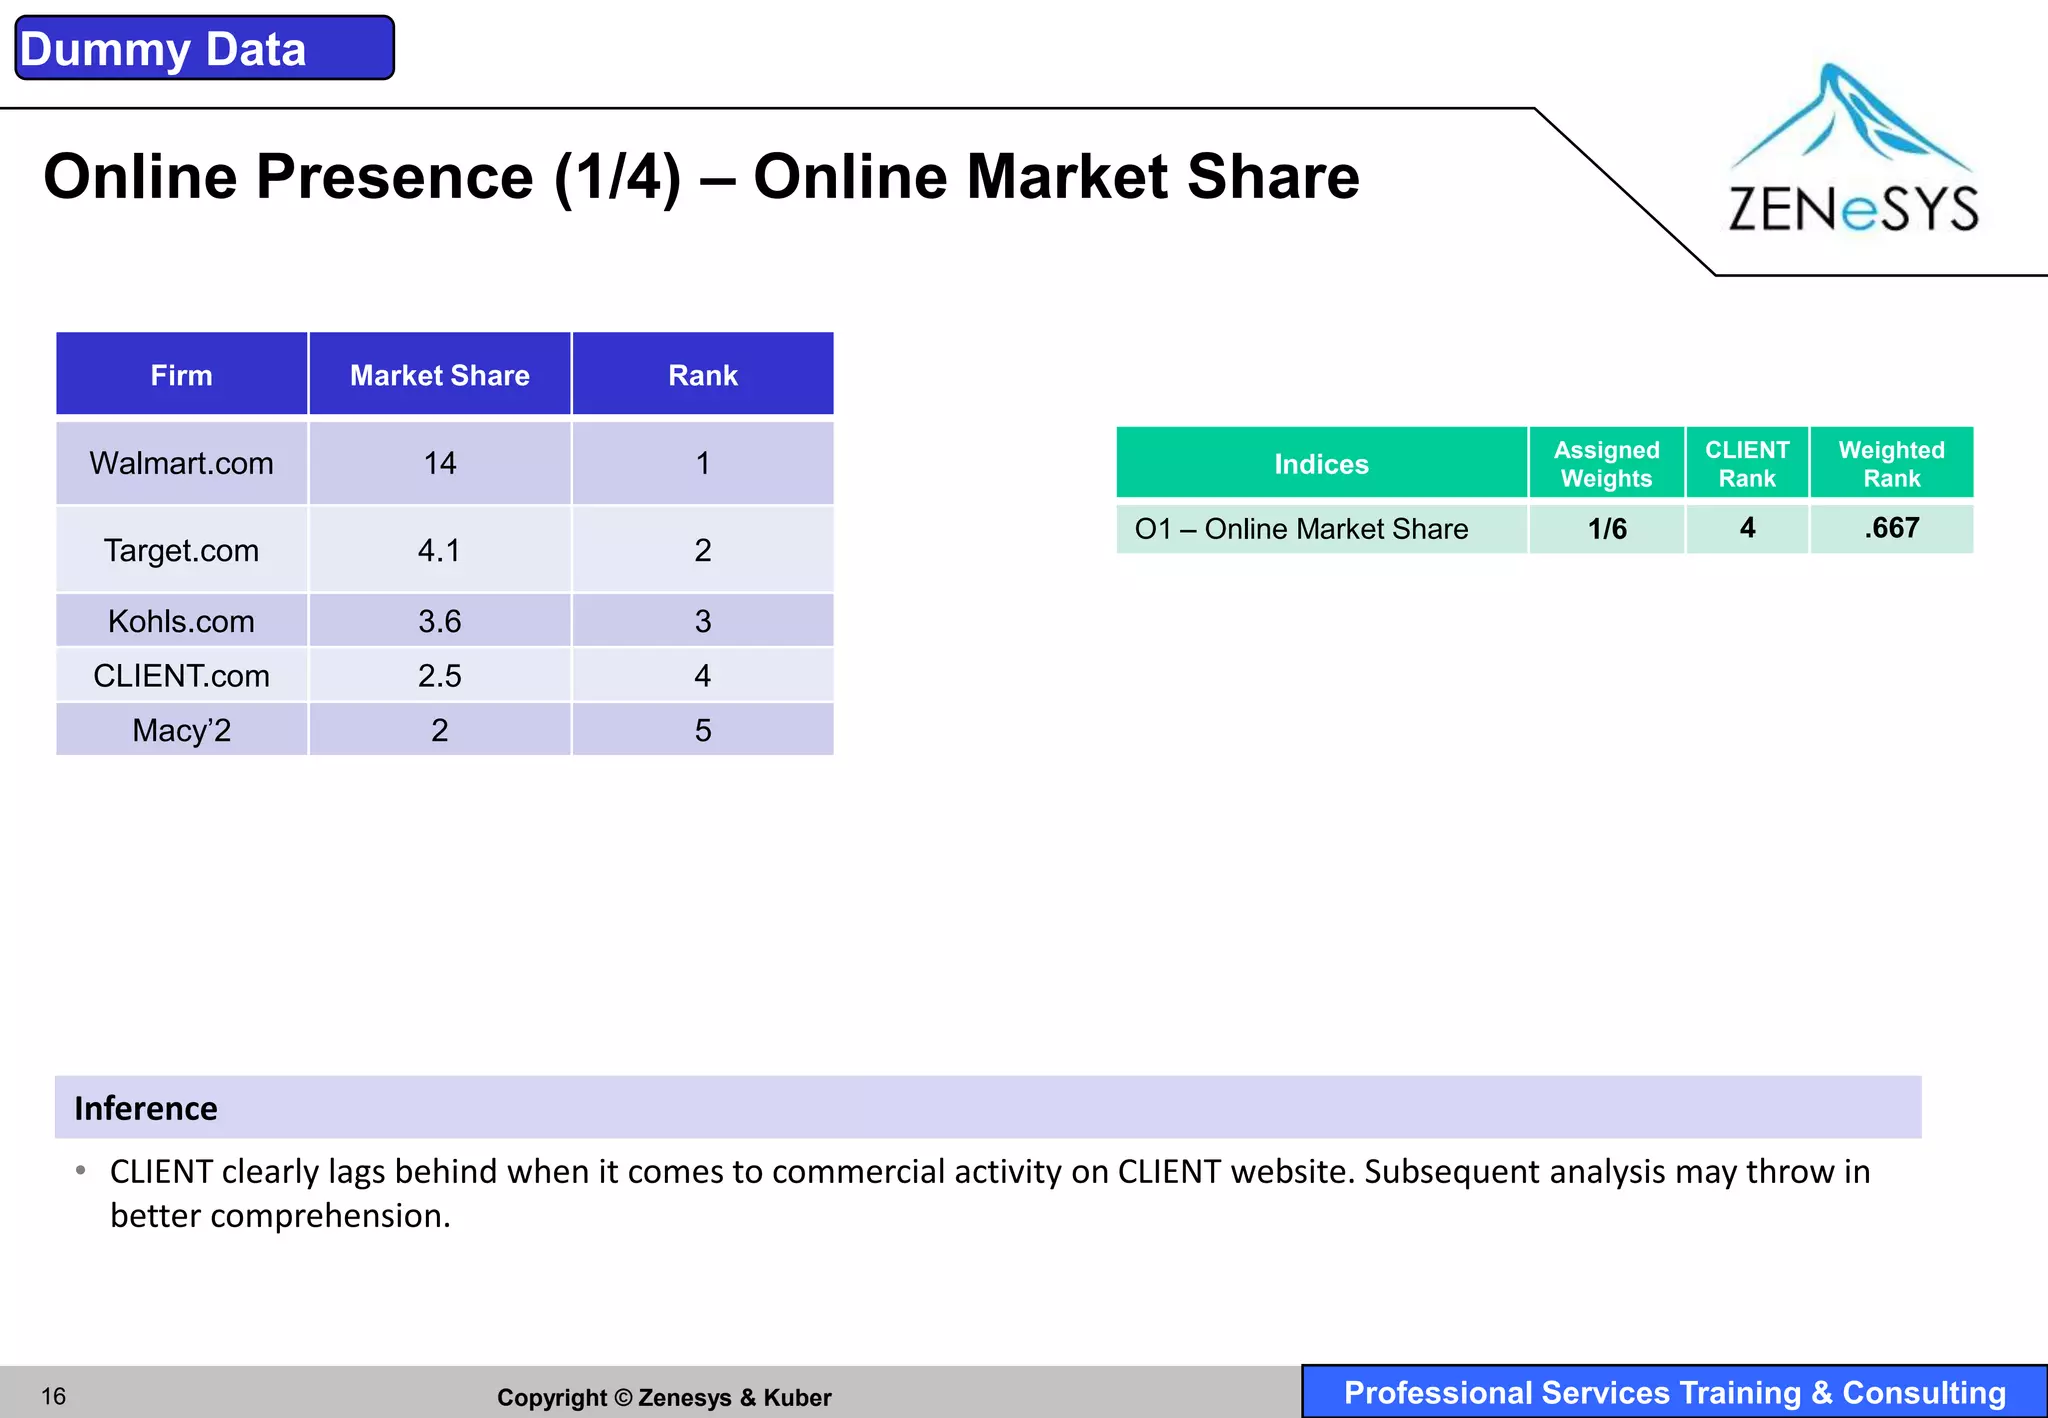Click the Firm column header
The image size is (2048, 1418).
point(181,374)
